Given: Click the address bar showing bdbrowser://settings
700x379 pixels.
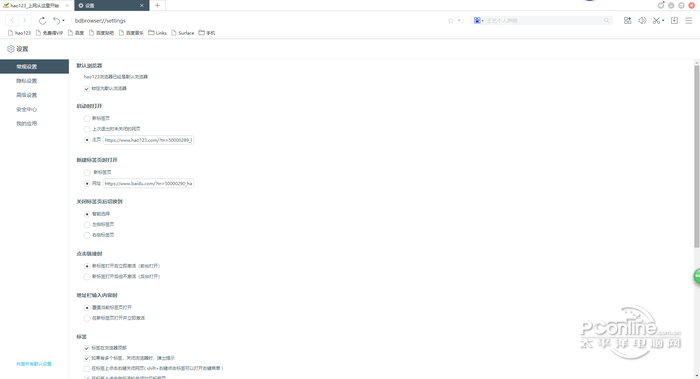Looking at the screenshot, I should tap(259, 21).
